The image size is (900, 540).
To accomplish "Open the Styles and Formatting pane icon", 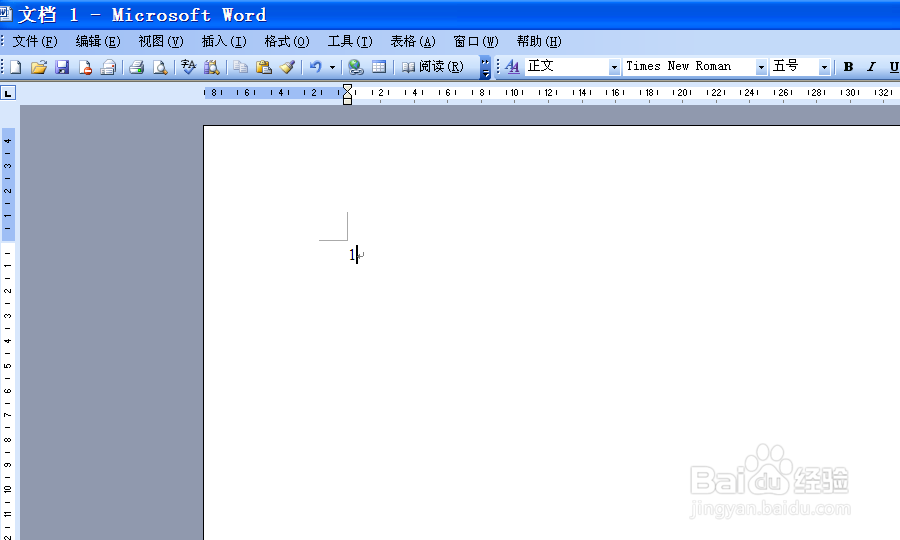I will pos(513,67).
